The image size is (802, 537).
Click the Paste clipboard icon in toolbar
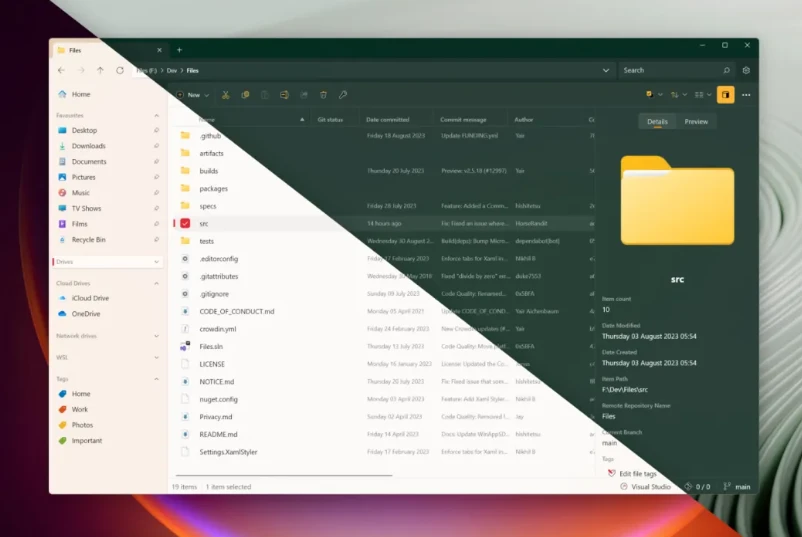click(264, 95)
